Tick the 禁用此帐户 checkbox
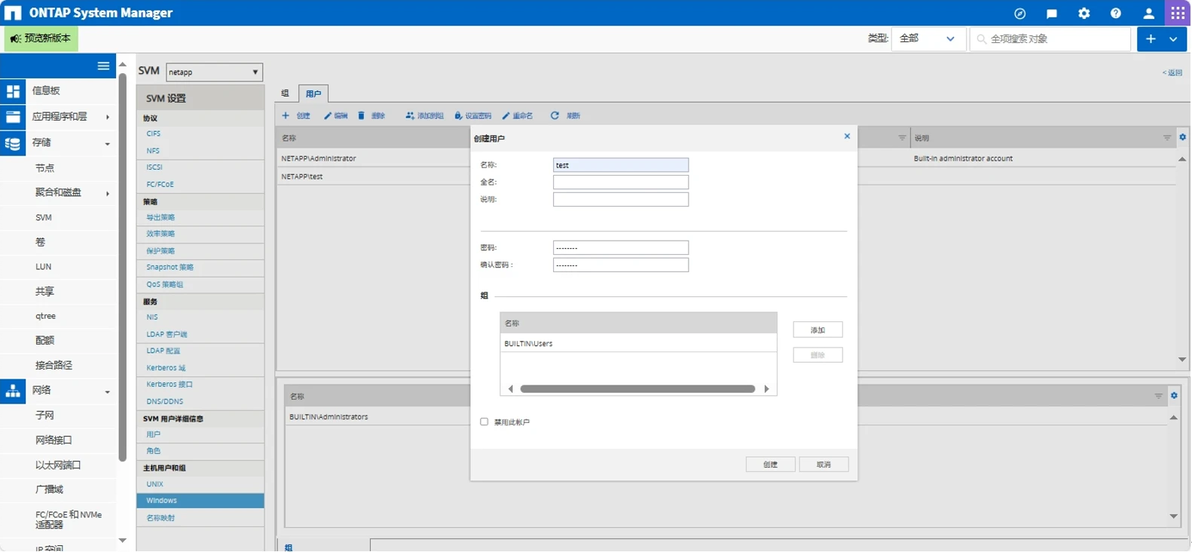 tap(484, 421)
